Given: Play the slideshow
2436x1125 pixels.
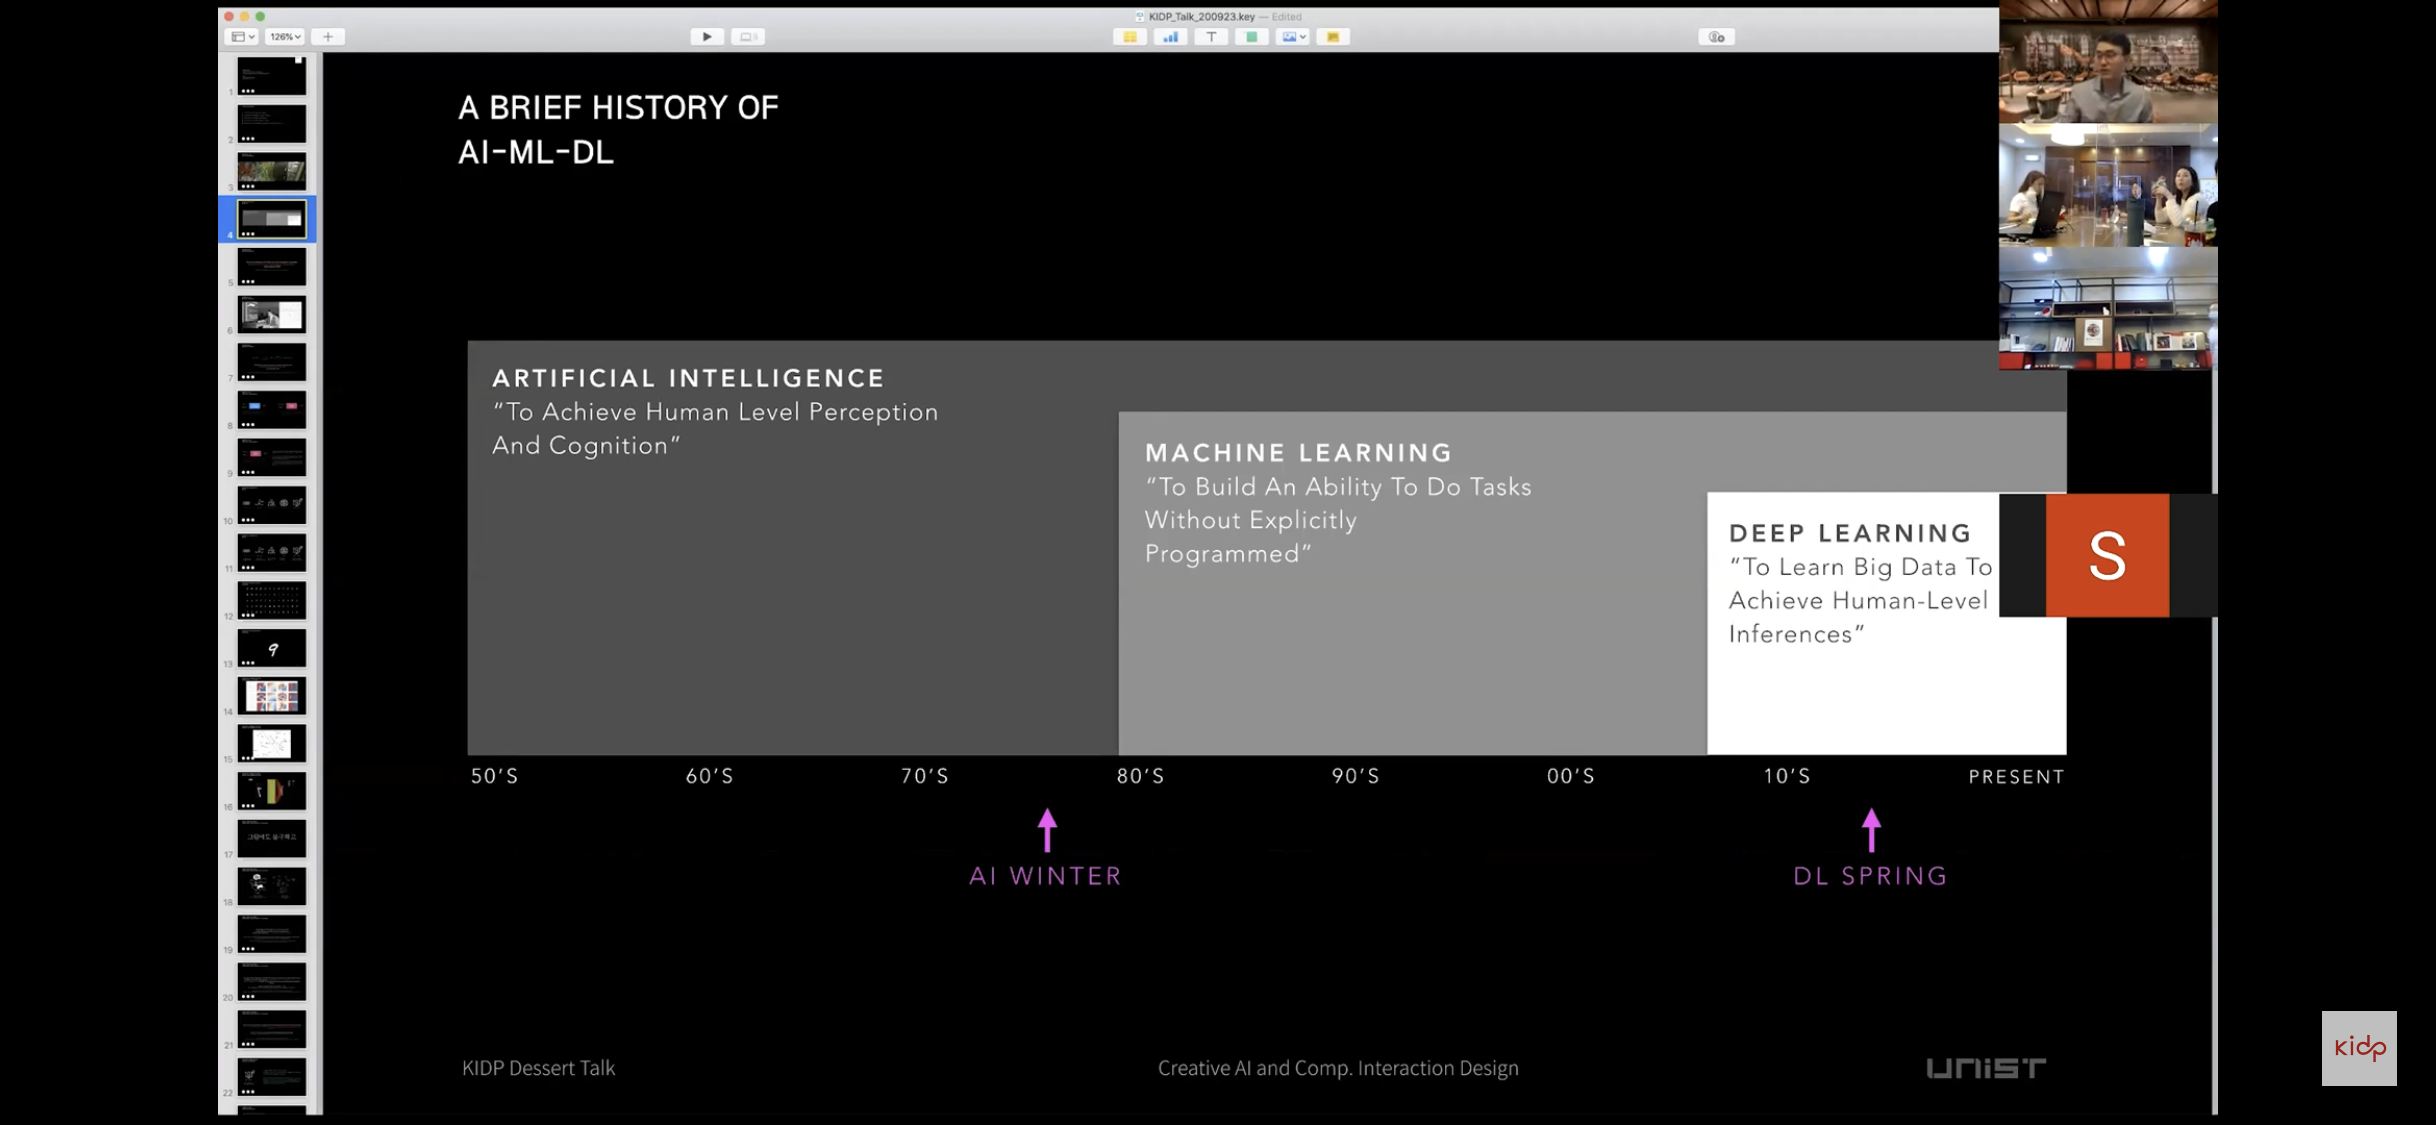Looking at the screenshot, I should (707, 37).
